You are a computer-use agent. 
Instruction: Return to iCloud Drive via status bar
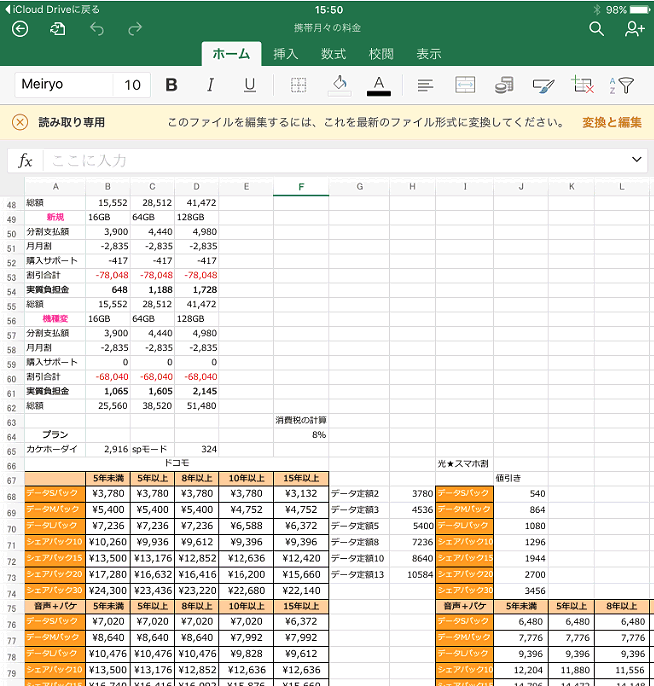point(50,8)
